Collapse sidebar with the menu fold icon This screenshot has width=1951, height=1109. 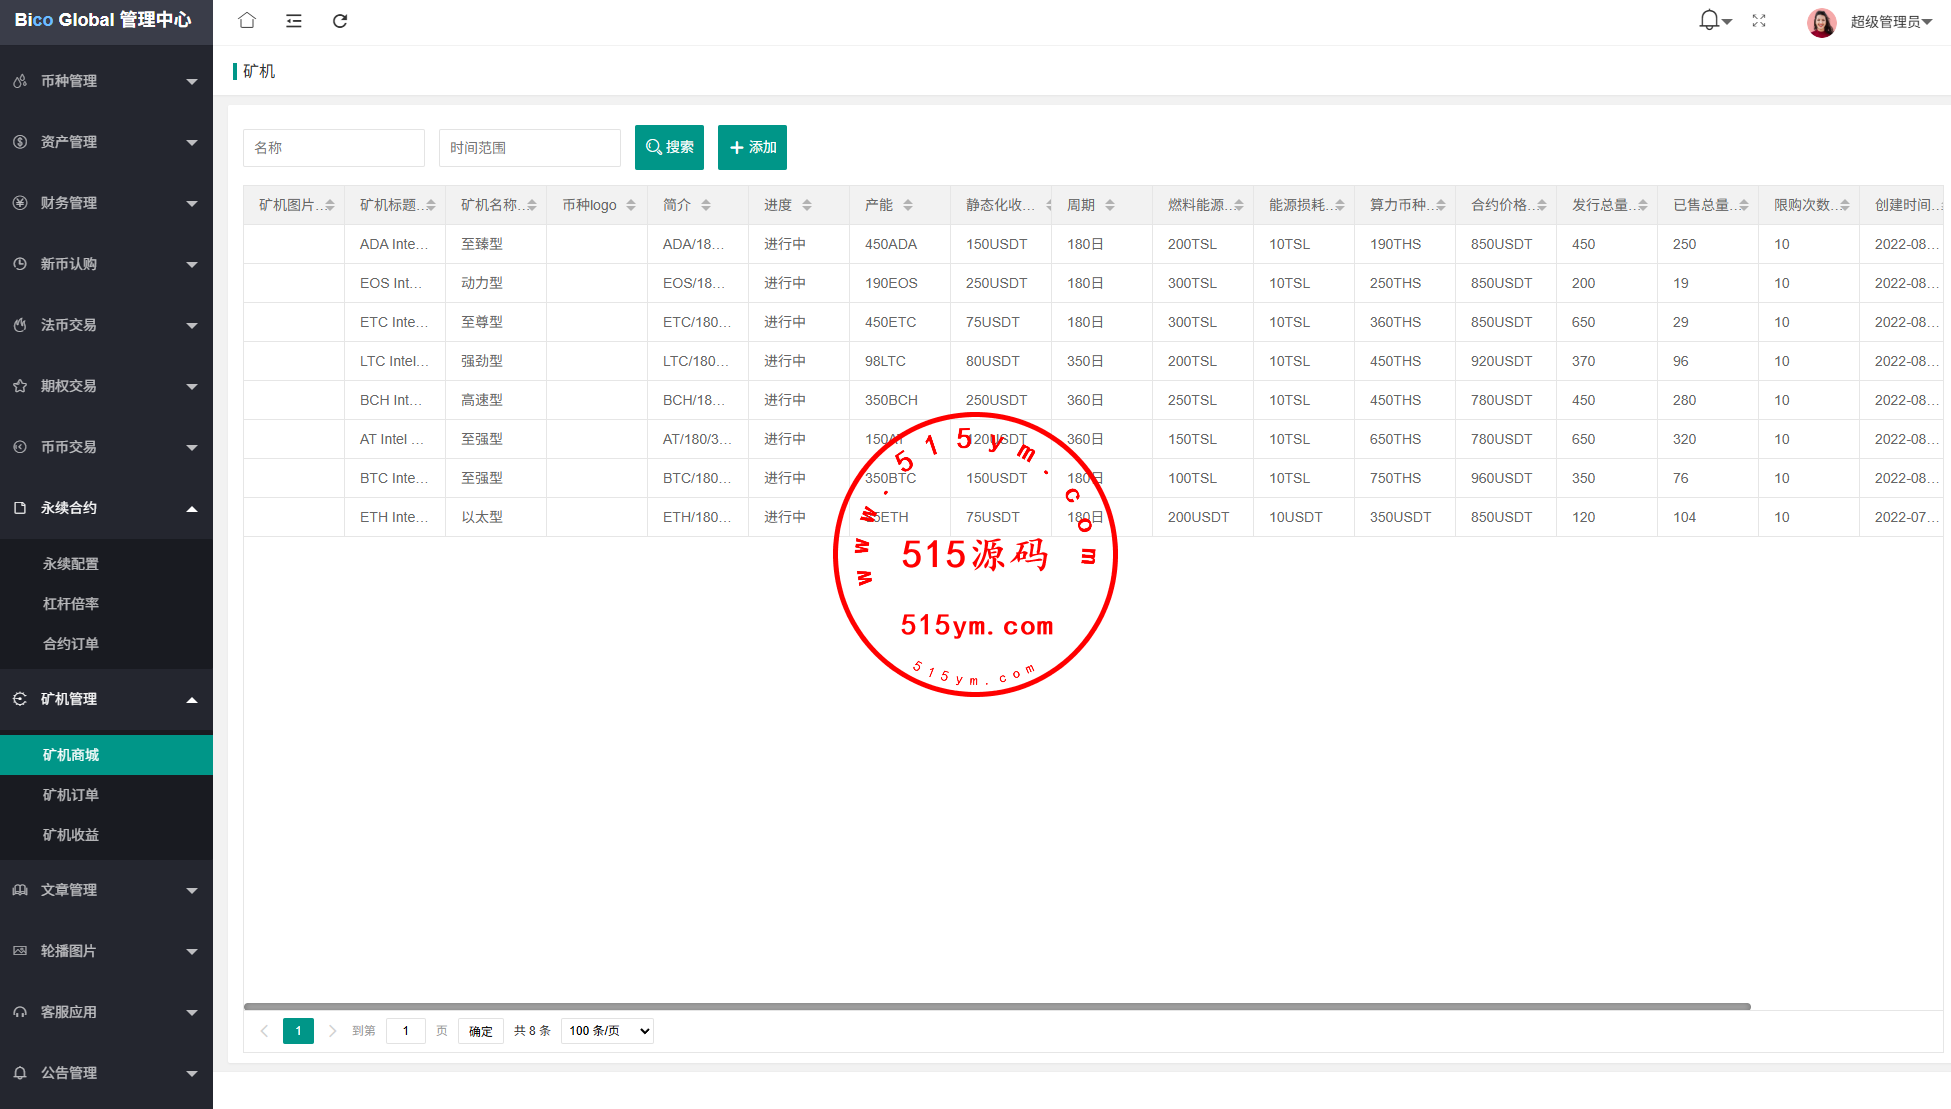click(294, 21)
